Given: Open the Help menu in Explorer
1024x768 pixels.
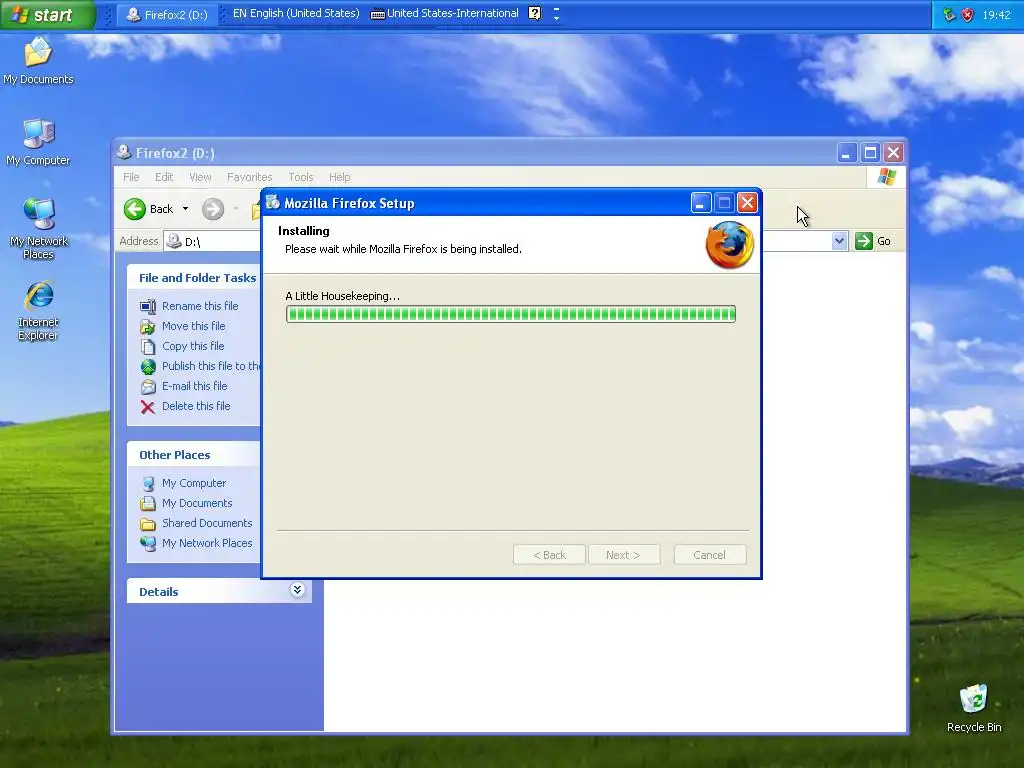Looking at the screenshot, I should click(x=340, y=177).
